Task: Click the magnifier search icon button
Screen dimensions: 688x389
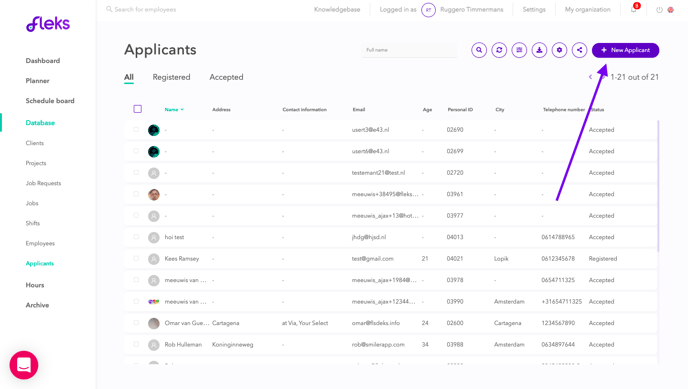Action: click(x=479, y=50)
